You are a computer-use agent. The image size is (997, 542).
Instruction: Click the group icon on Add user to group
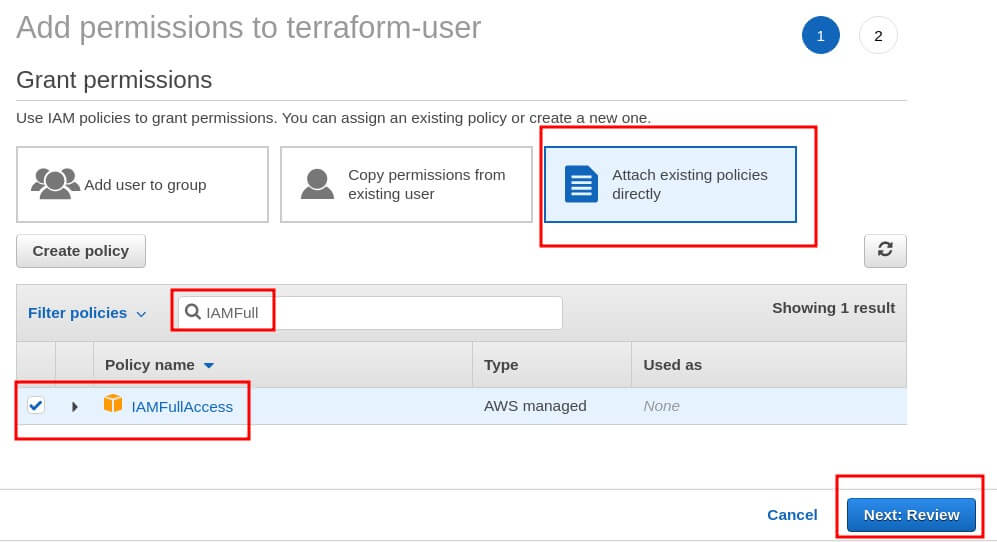(x=55, y=184)
